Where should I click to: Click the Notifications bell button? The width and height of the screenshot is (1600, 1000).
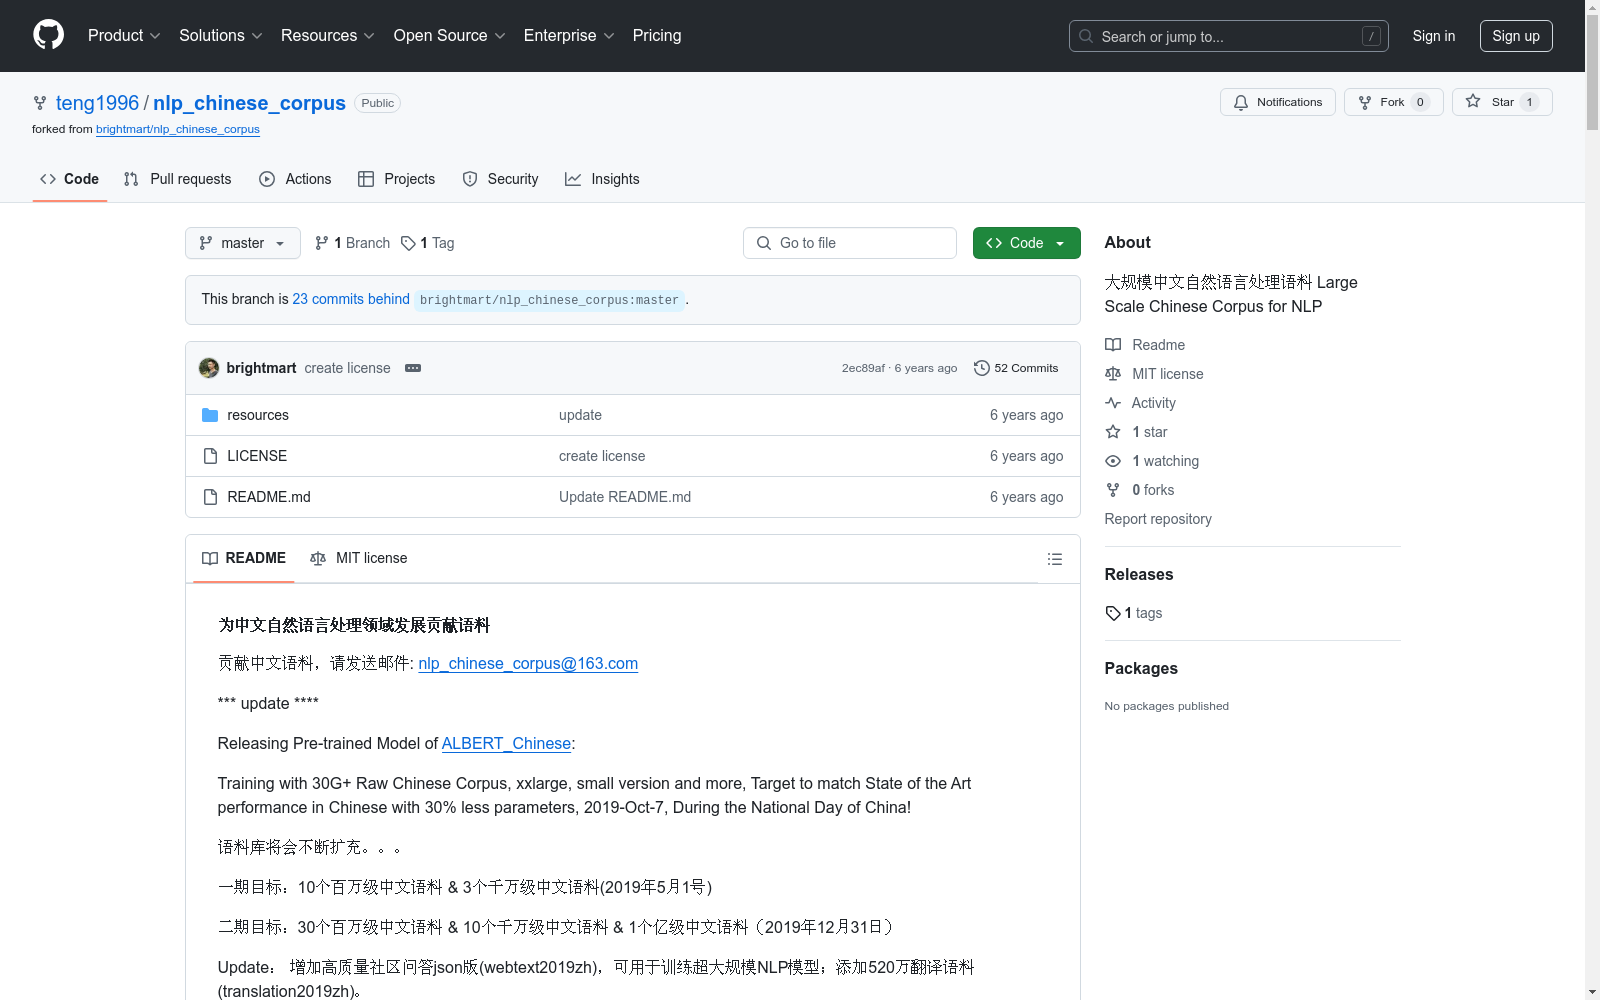(1277, 102)
